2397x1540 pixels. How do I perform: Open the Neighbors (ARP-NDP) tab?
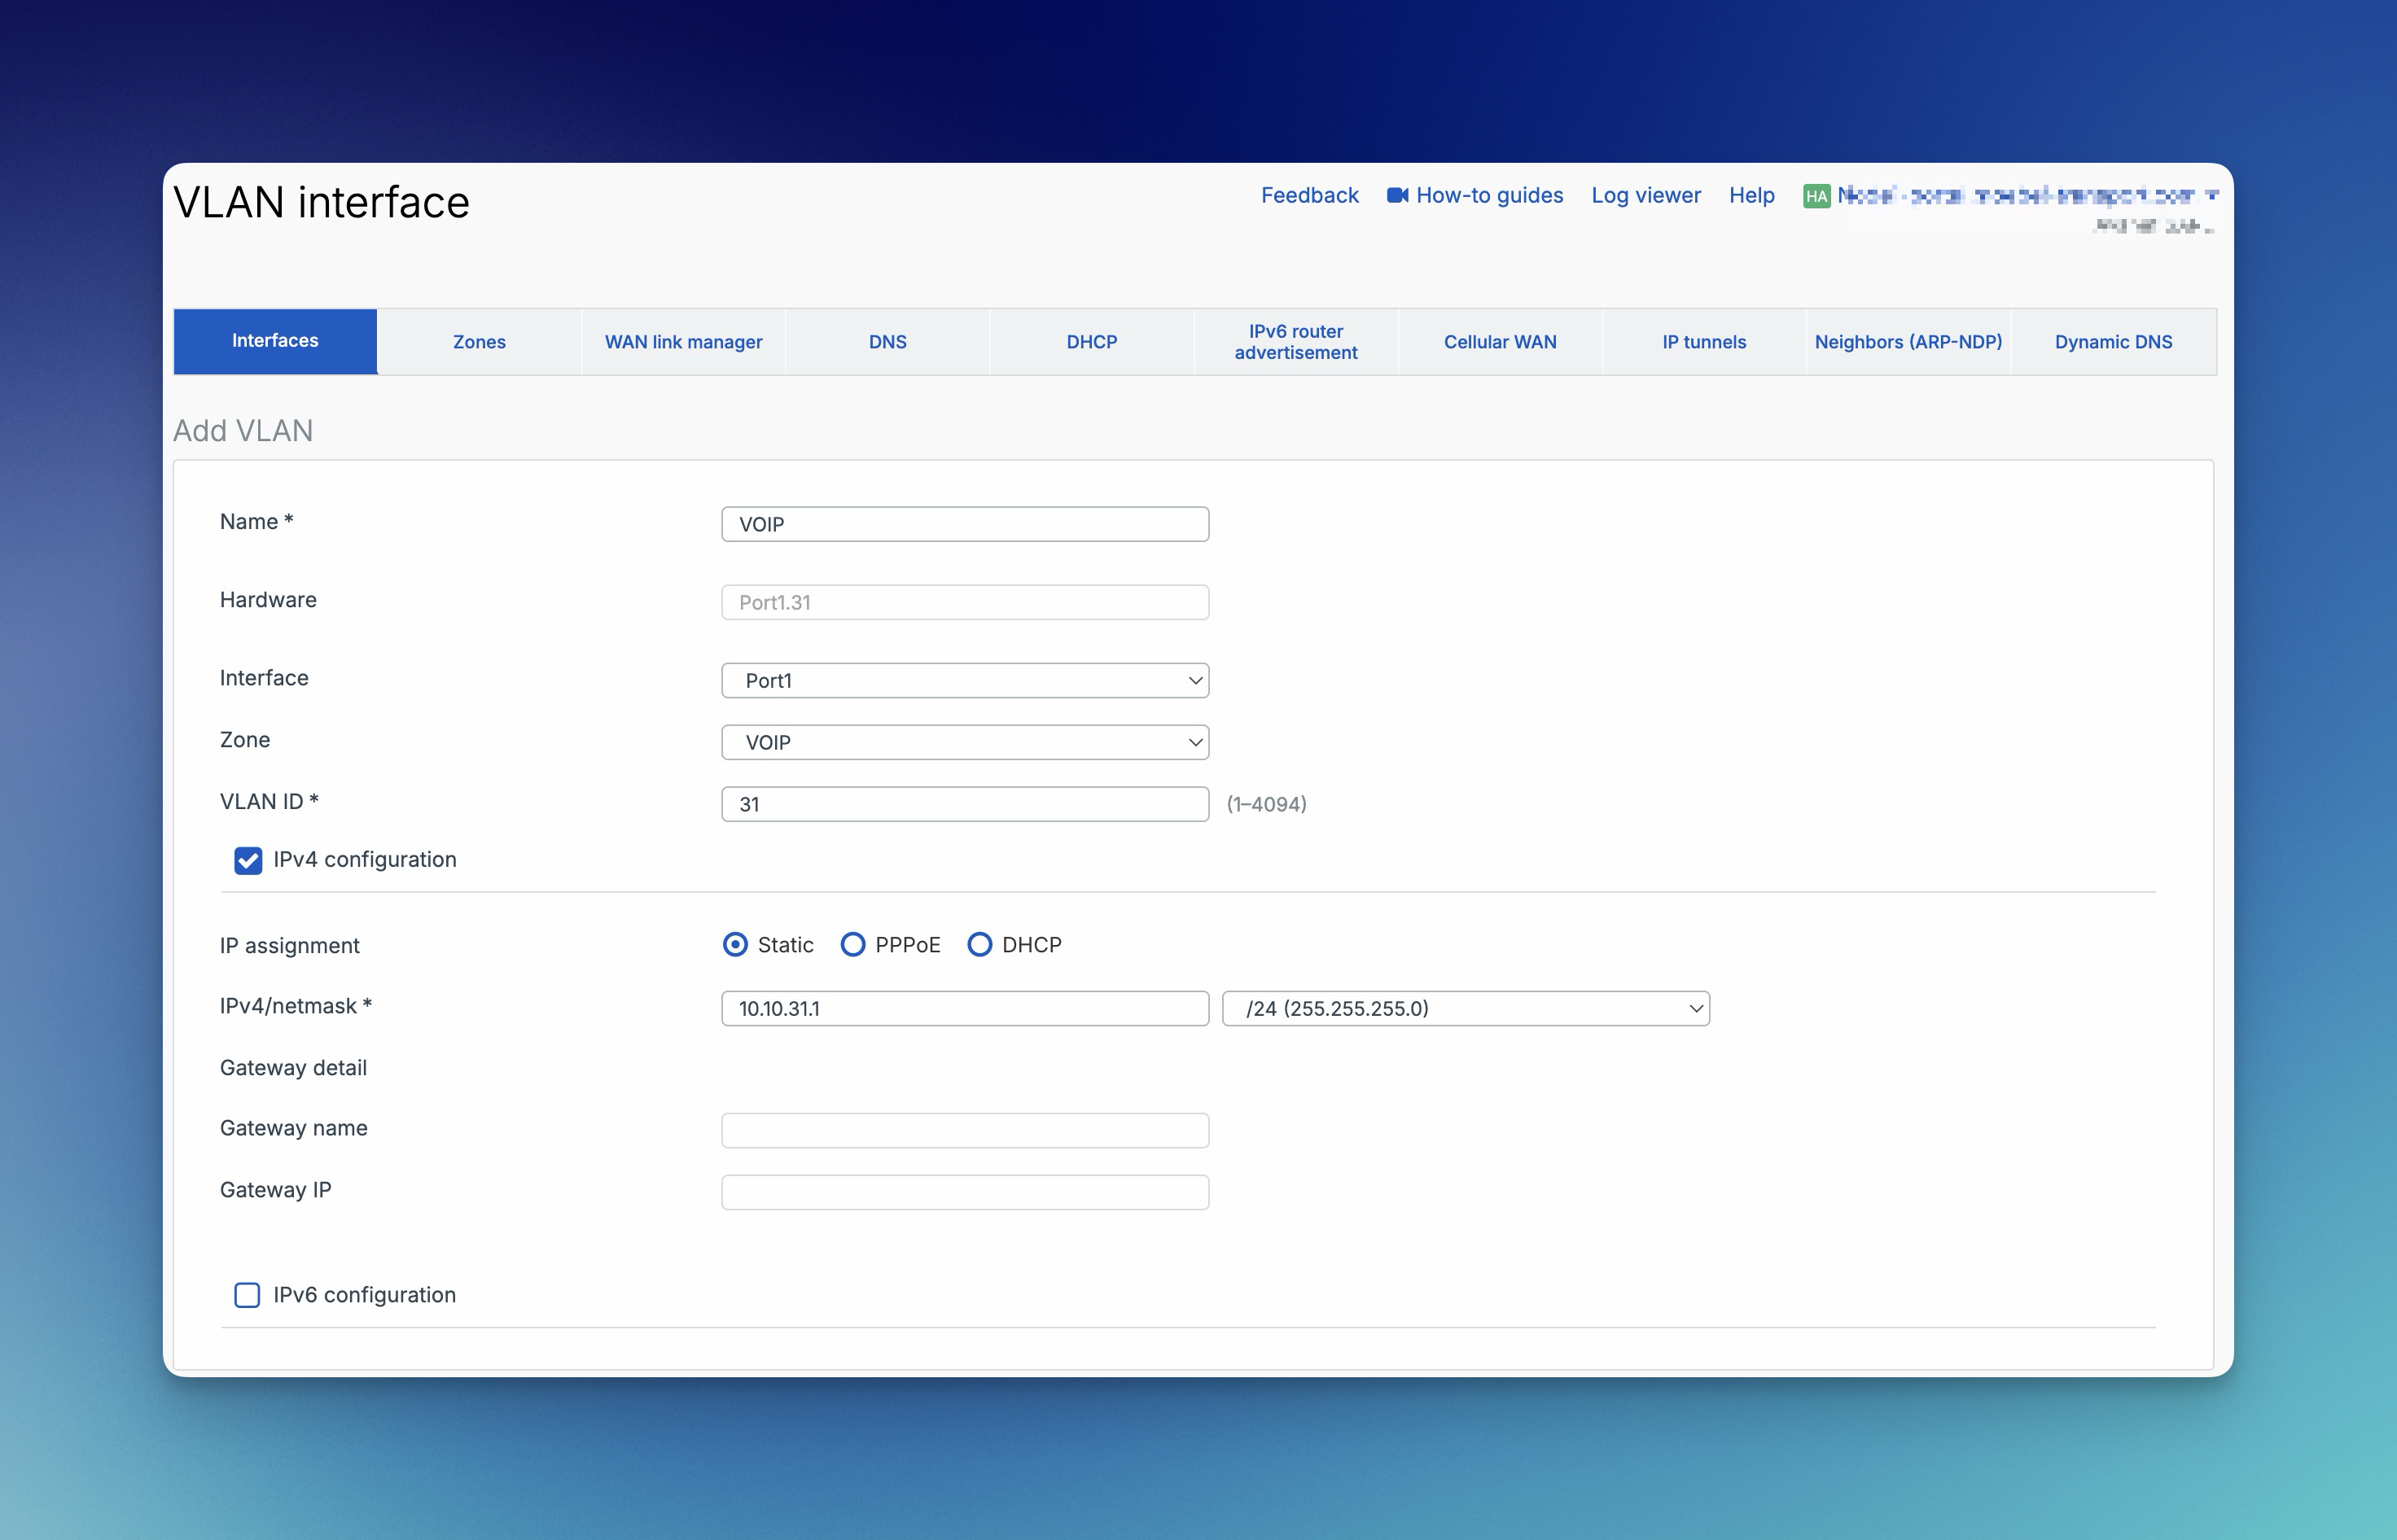(1908, 342)
